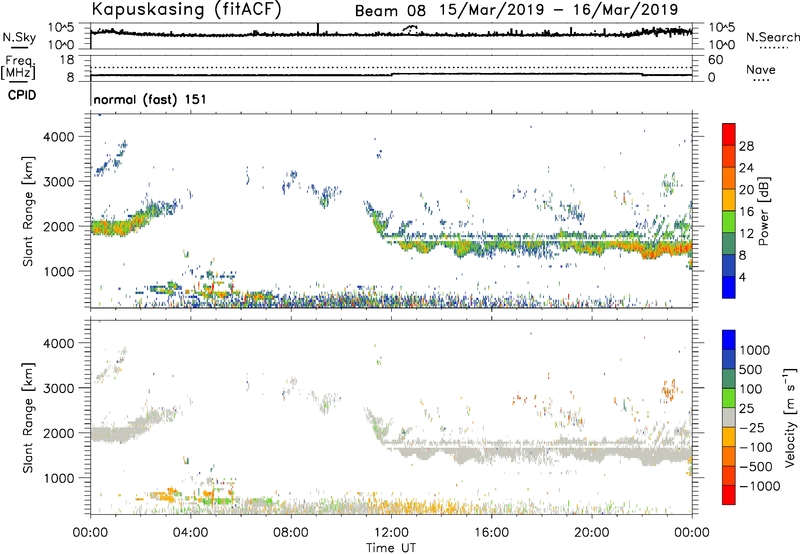Click the red bottom segment of velocity colorbar
The height and width of the screenshot is (554, 800).
[x=729, y=495]
